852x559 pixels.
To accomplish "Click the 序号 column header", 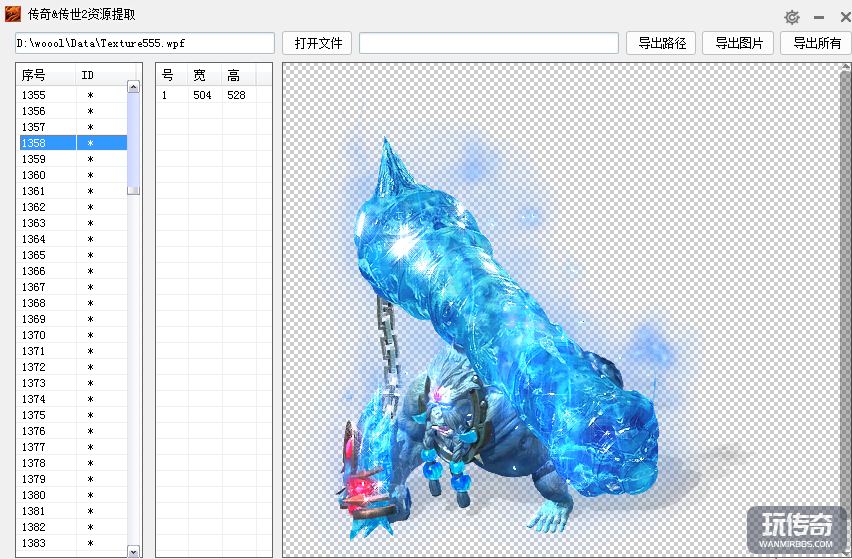I will click(x=46, y=76).
